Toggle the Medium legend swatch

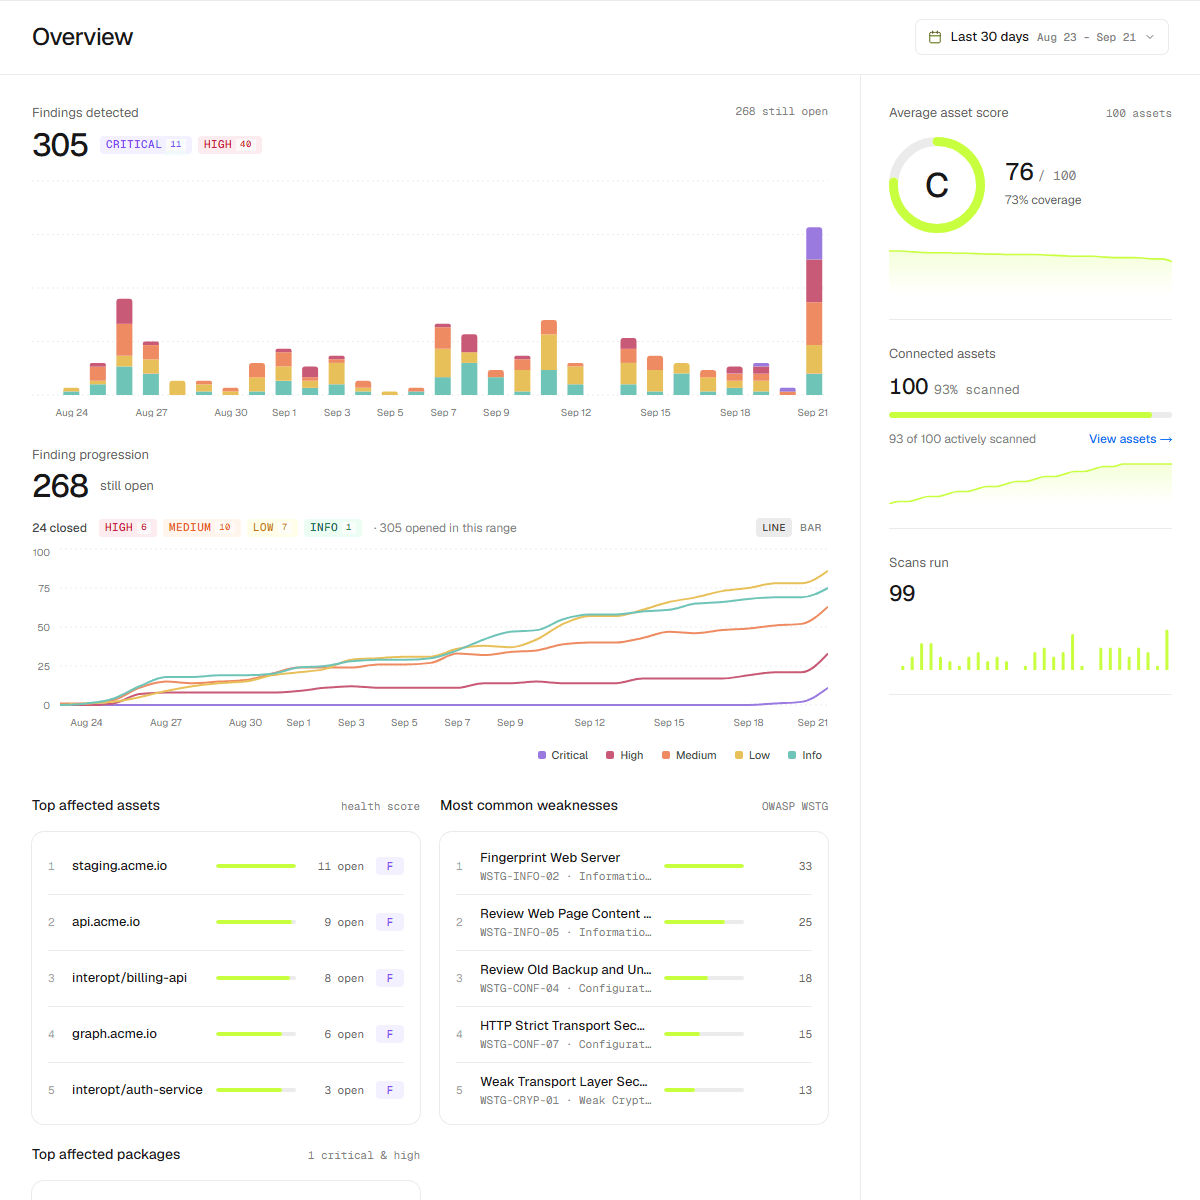tap(666, 756)
